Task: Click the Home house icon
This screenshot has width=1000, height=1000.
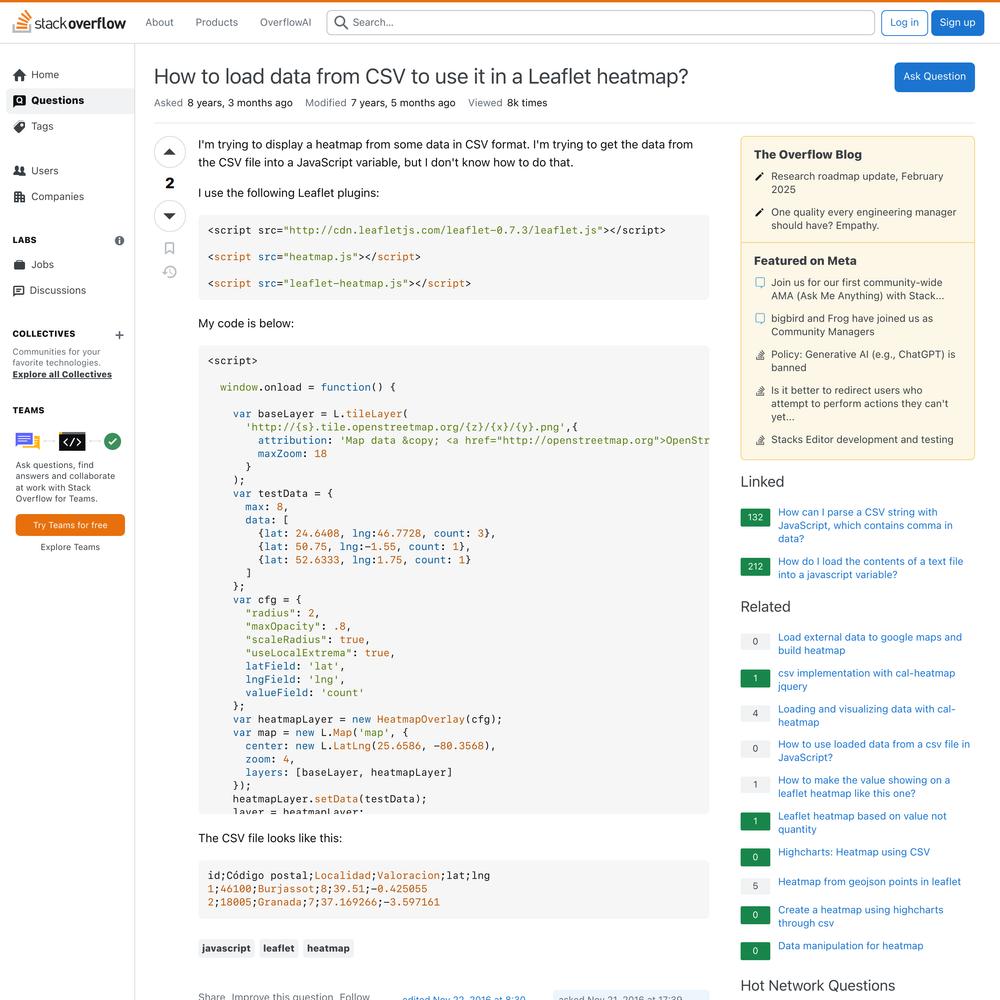Action: [20, 75]
